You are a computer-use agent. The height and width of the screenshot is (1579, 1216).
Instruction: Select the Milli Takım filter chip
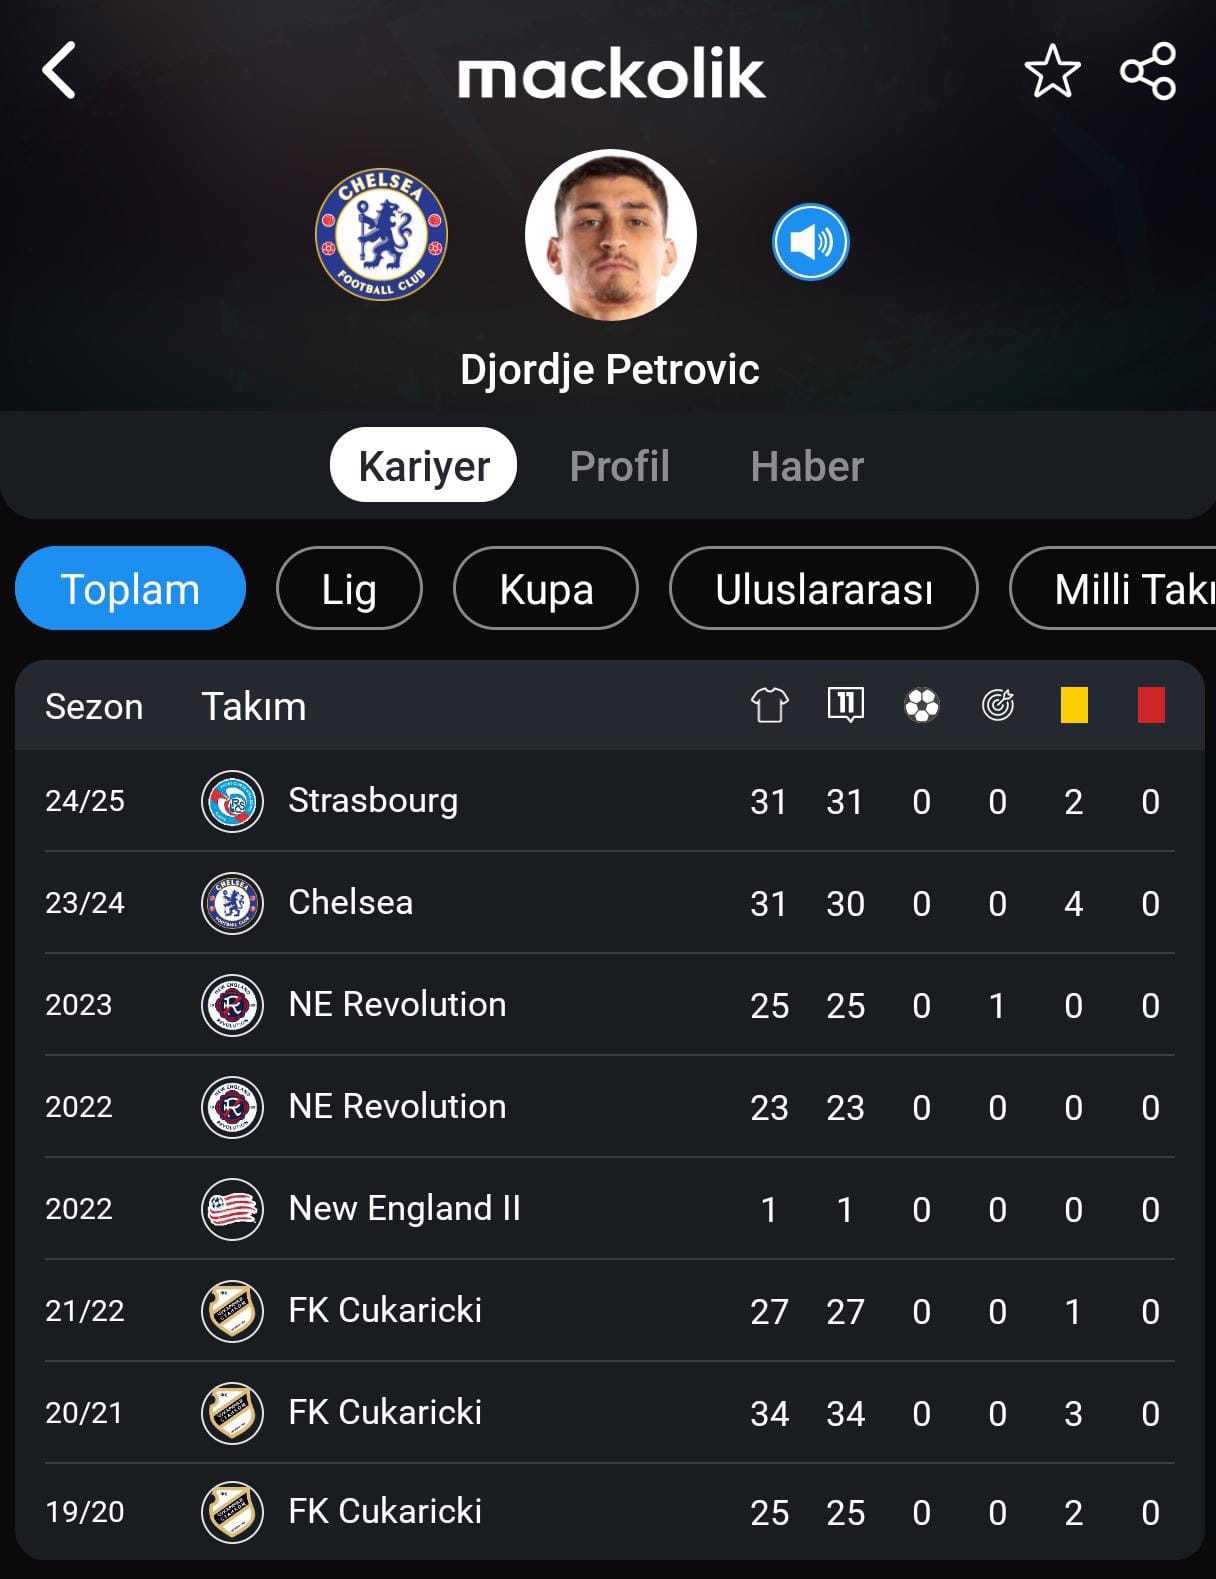[x=1112, y=589]
